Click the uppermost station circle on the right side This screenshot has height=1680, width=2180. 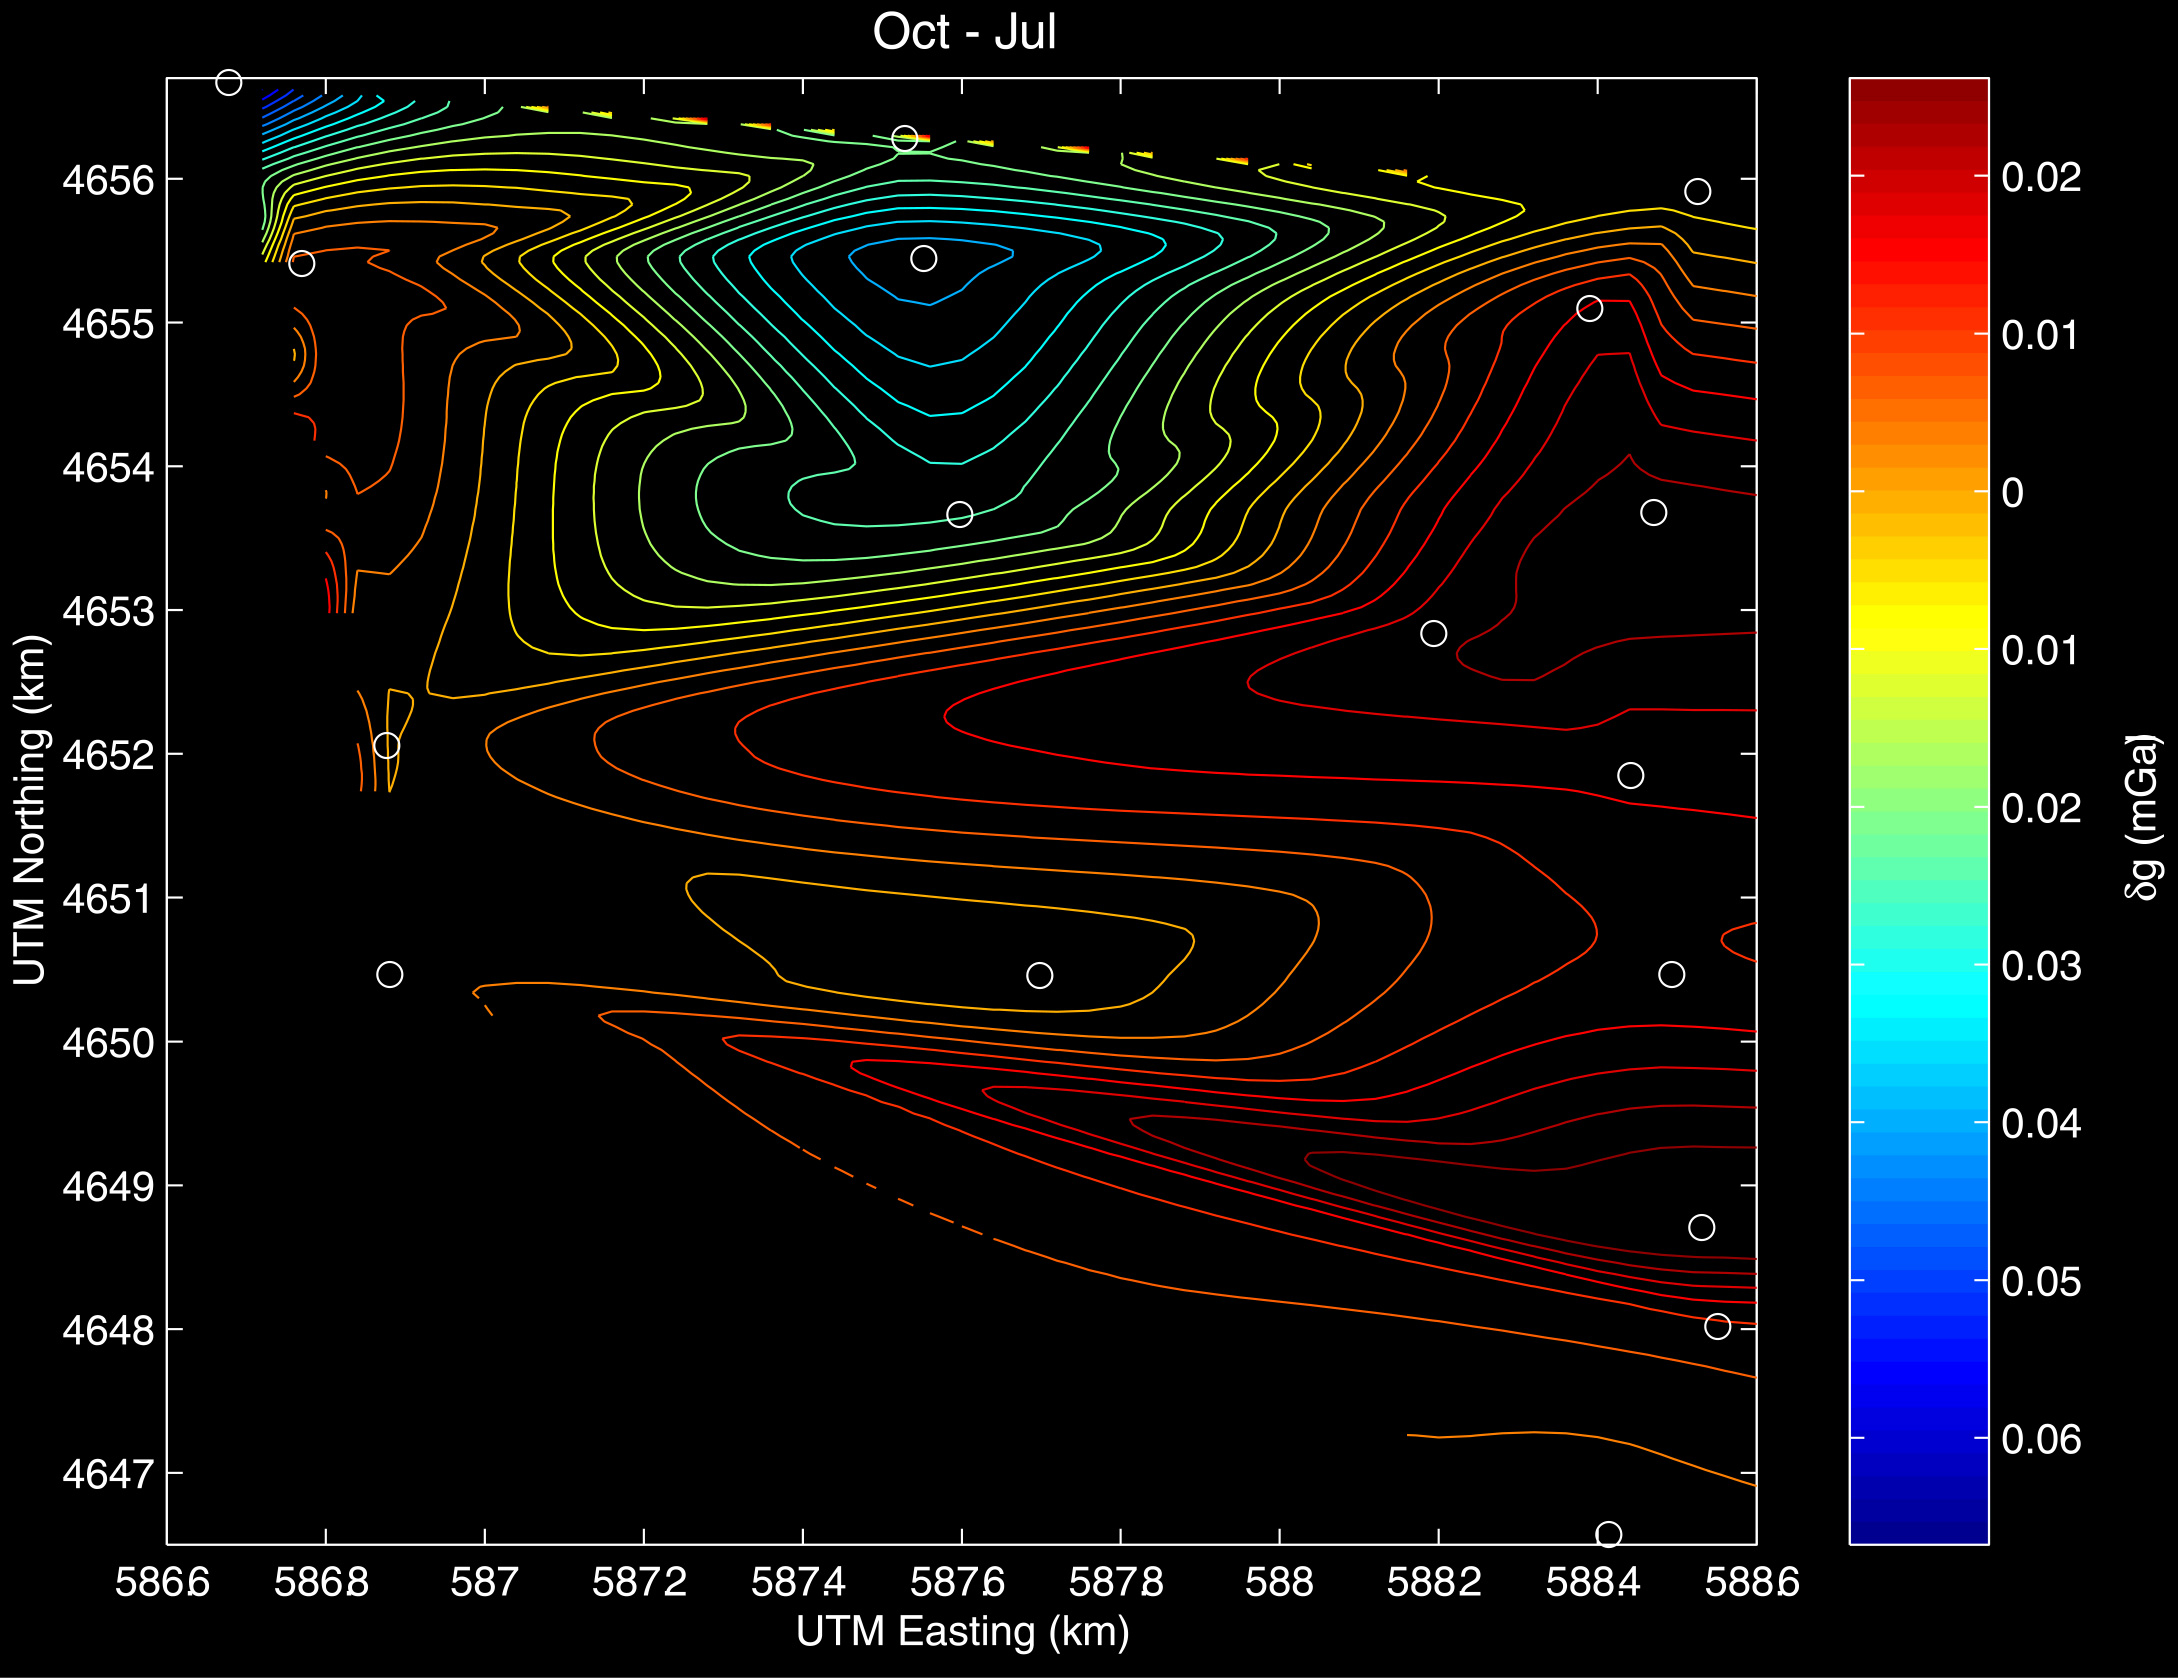tap(1697, 191)
